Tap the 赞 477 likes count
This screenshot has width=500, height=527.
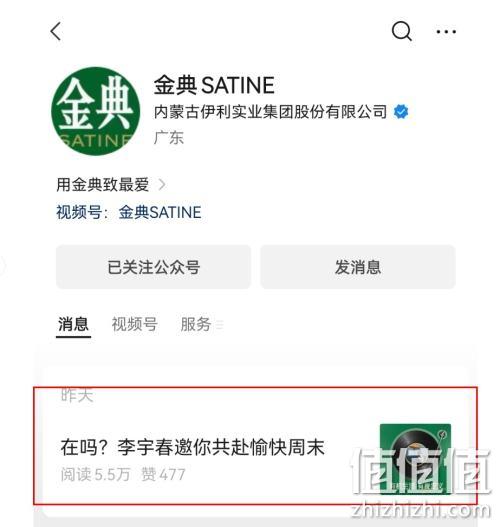click(163, 475)
